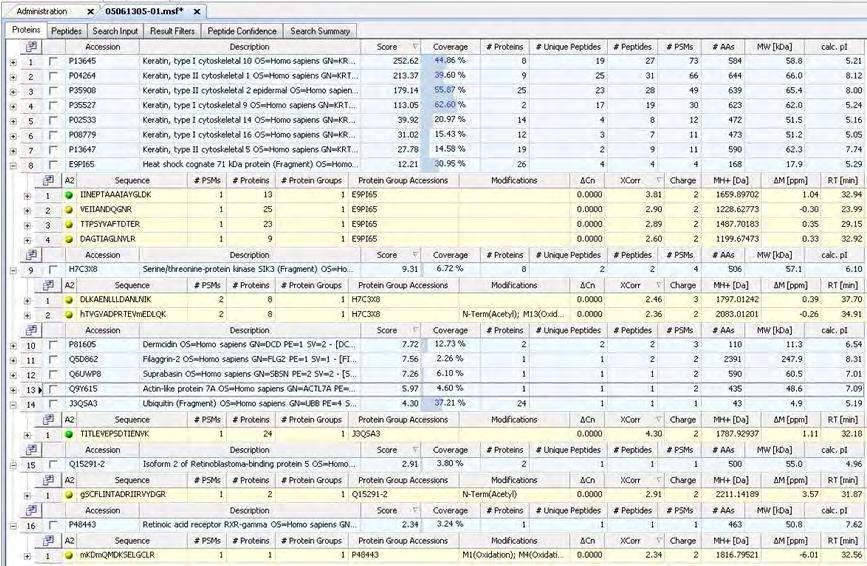Check the box for protein P35908

[x=53, y=91]
